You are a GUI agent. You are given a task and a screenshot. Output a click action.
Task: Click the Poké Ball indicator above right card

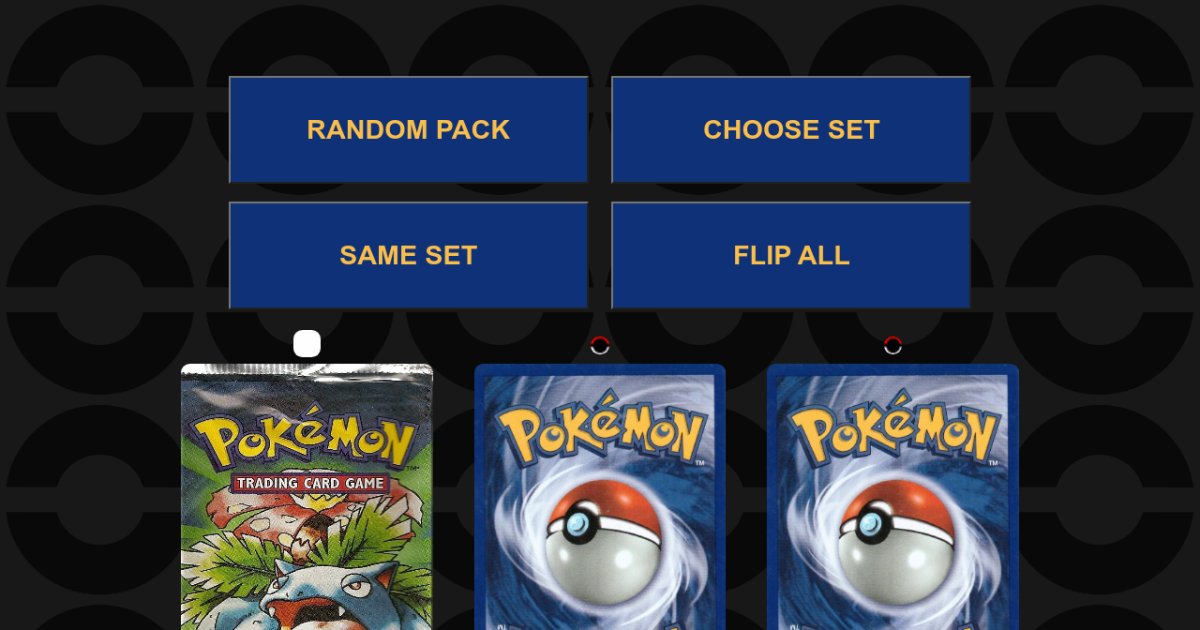point(893,345)
